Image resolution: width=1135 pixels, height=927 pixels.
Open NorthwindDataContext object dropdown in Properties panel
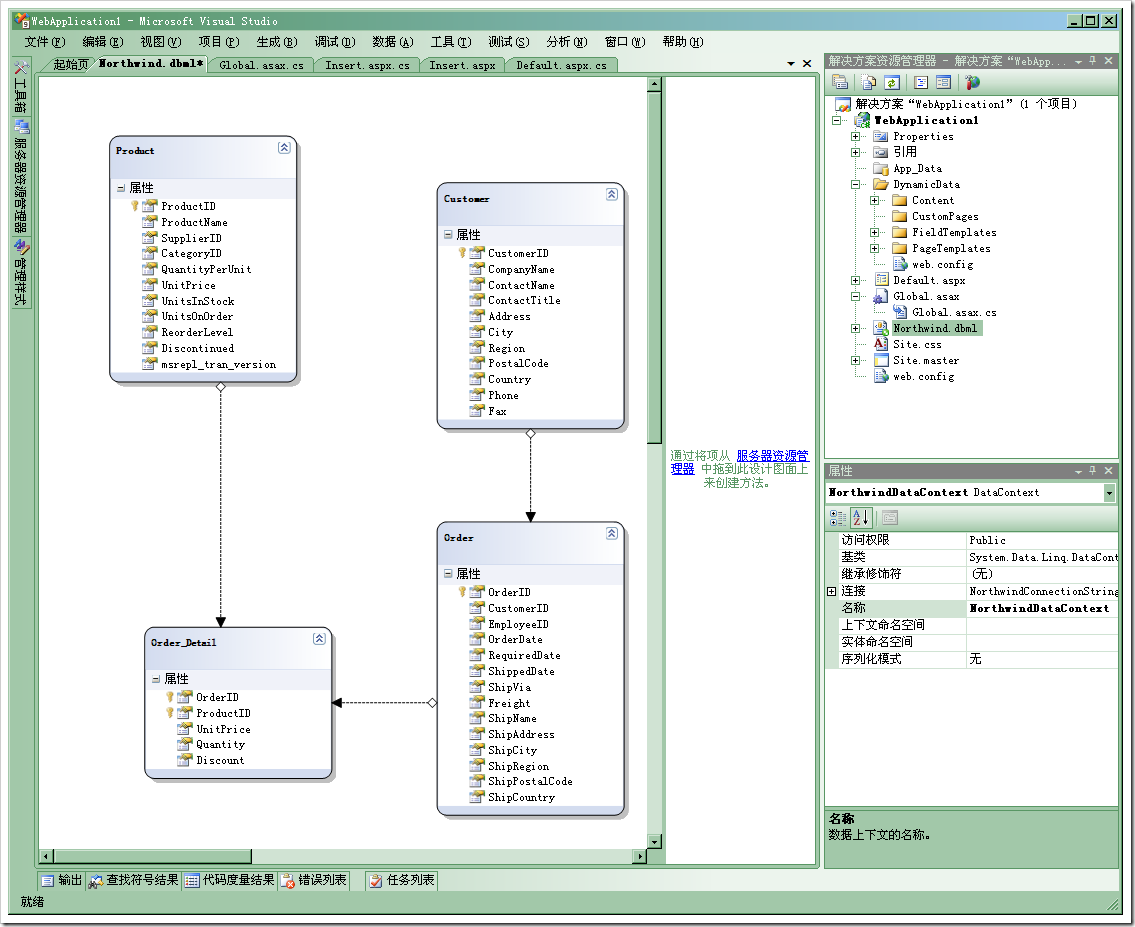click(1109, 493)
